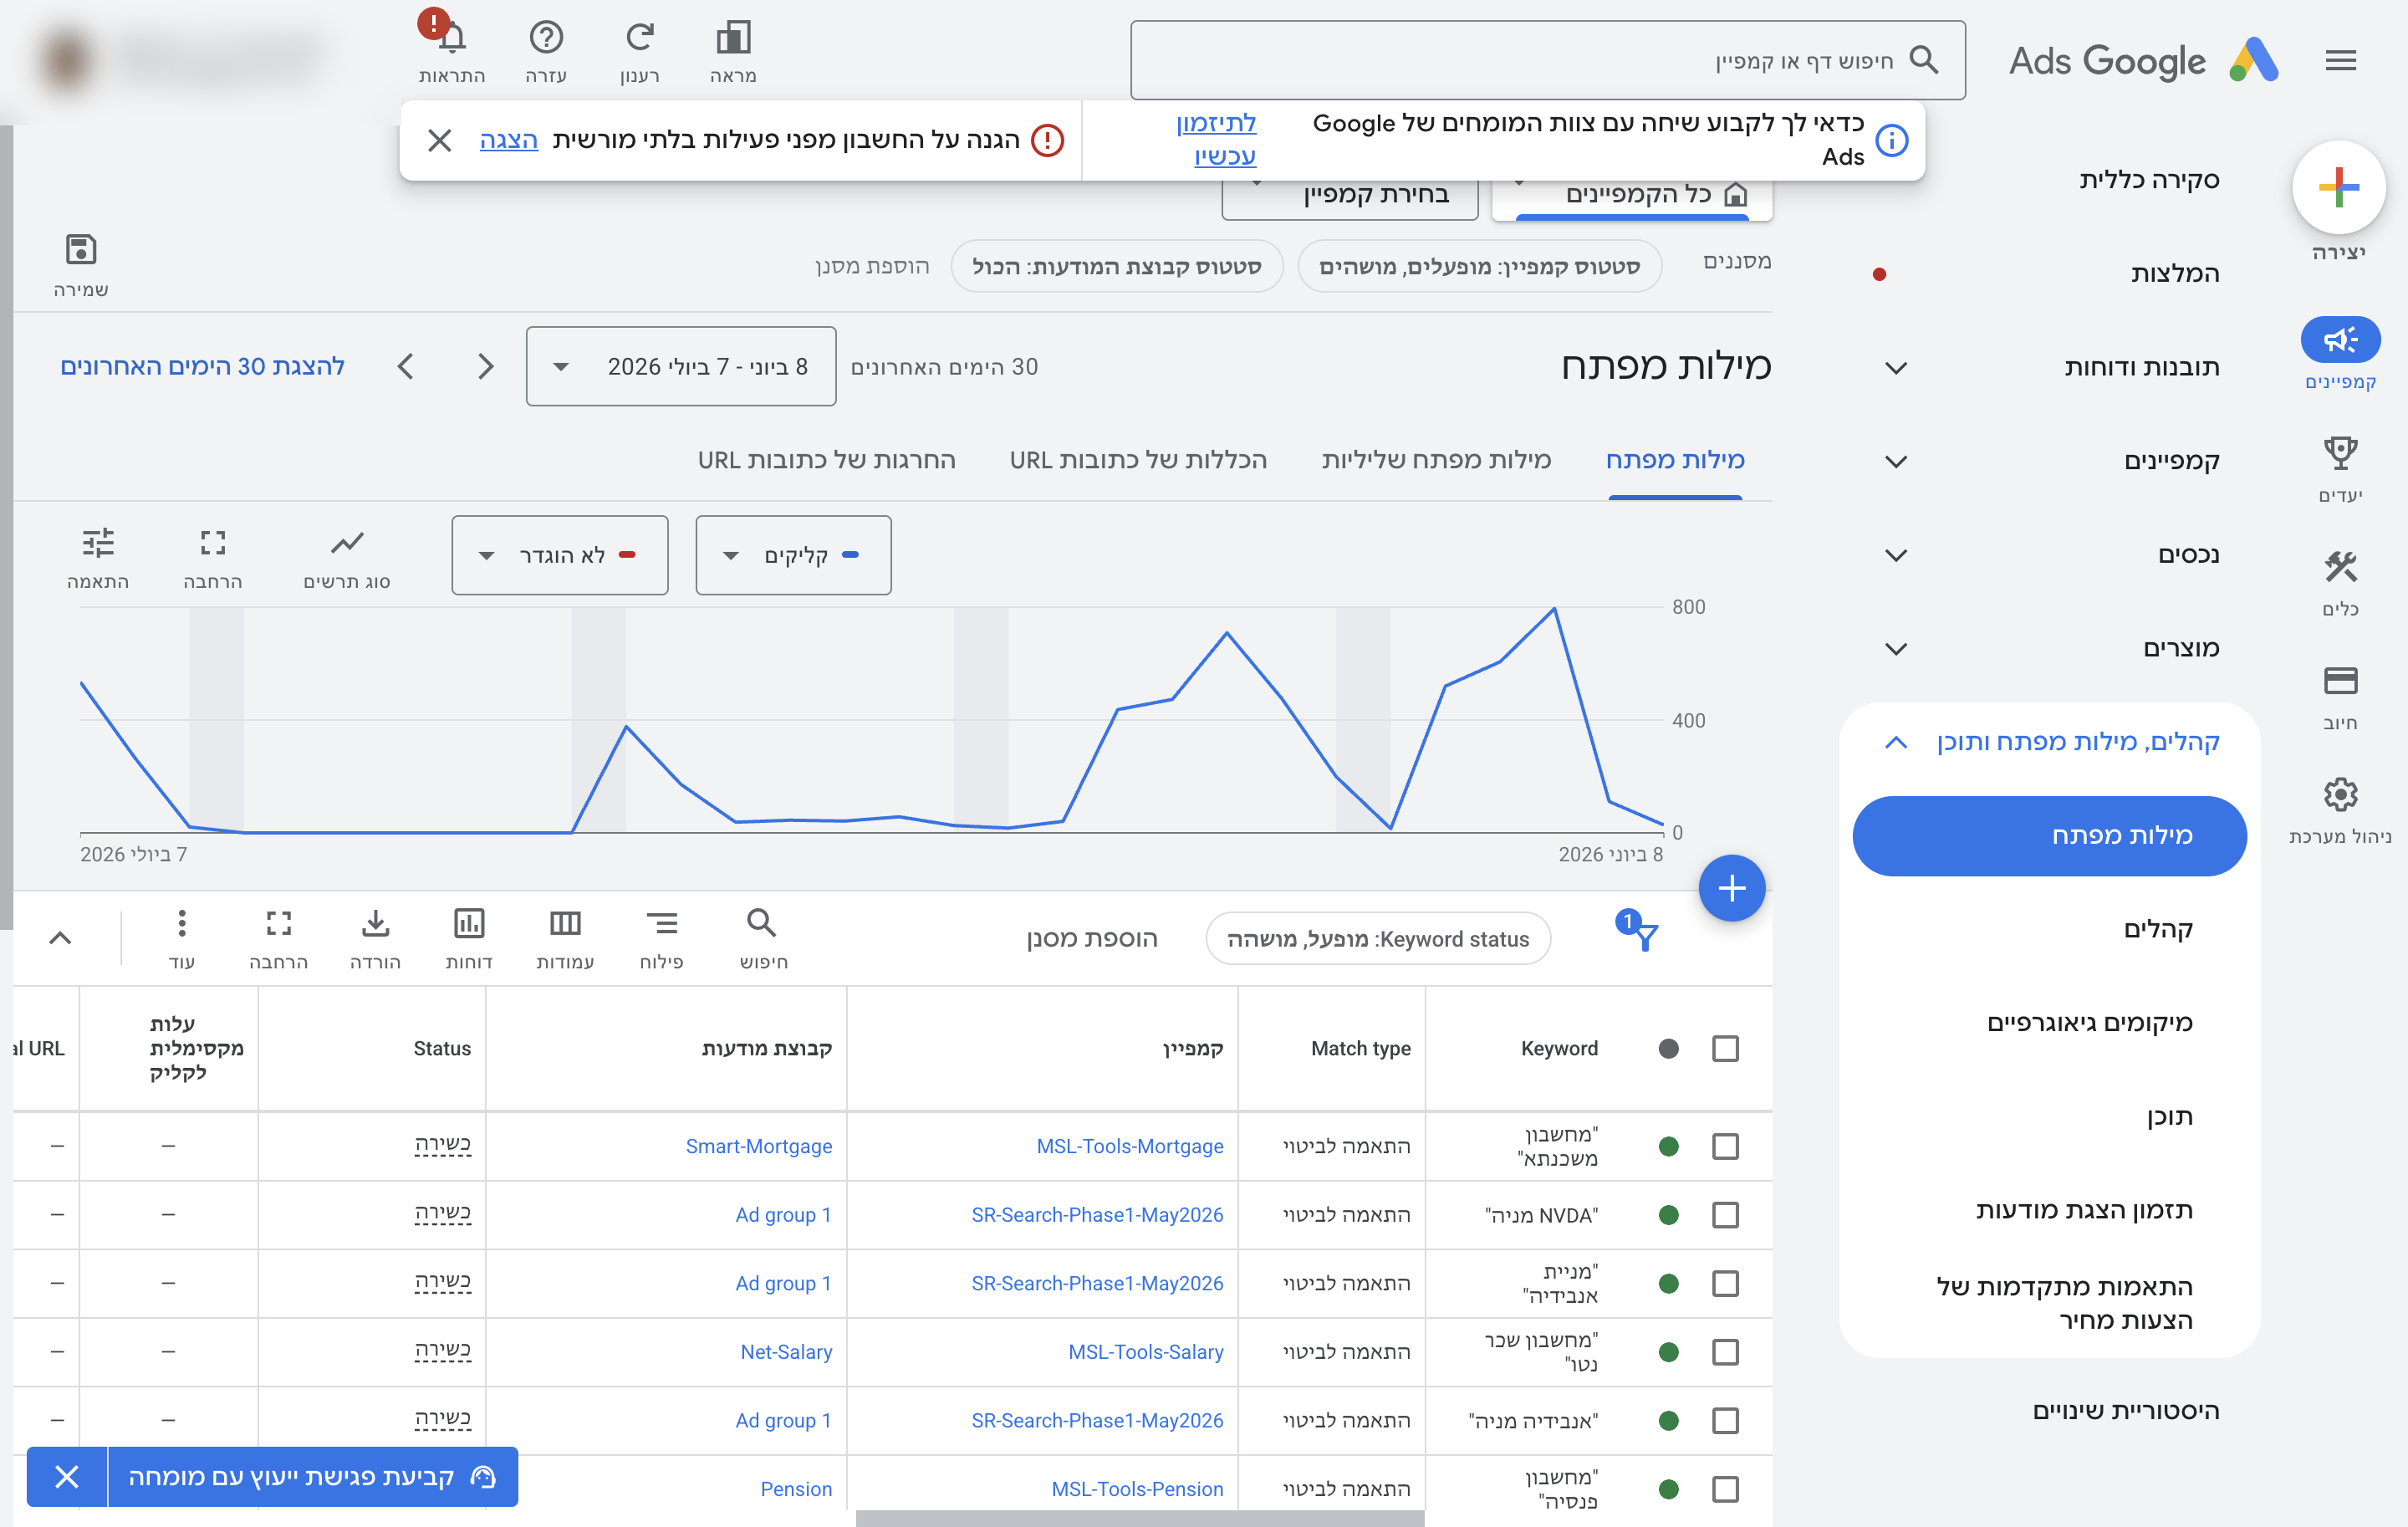Switch to מילות מפתח שליליות tab
2408x1527 pixels.
tap(1436, 460)
